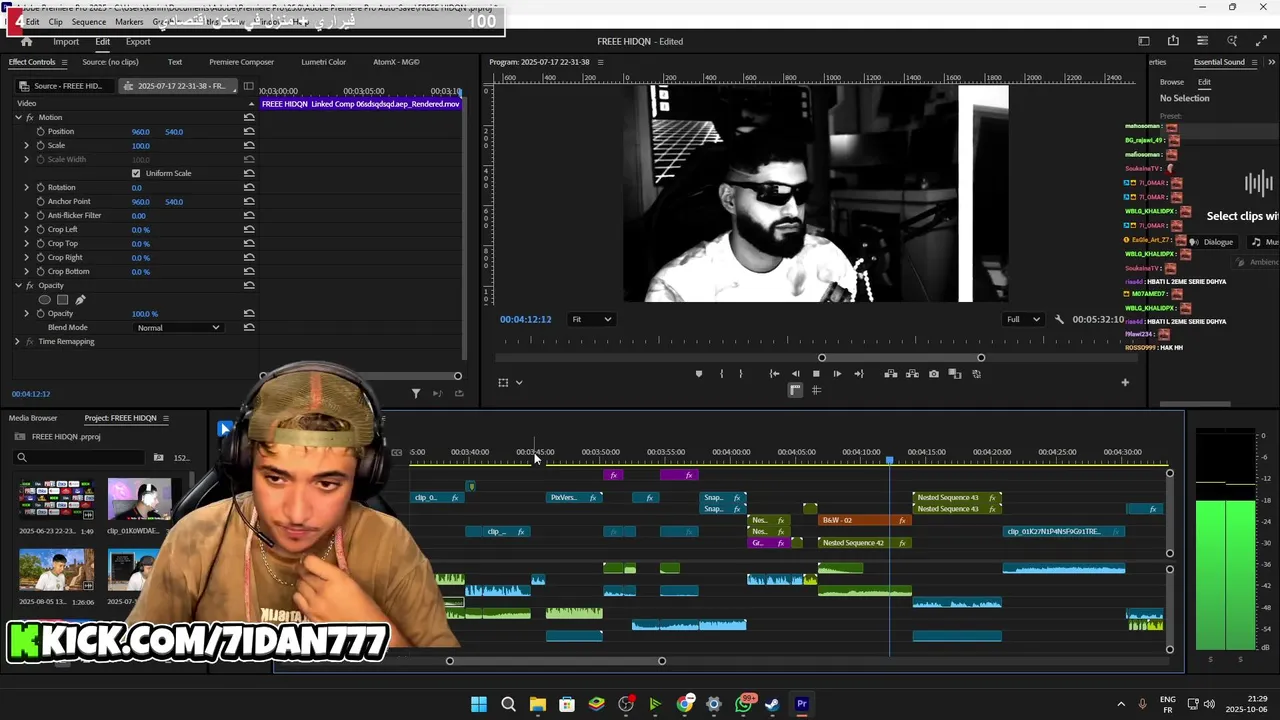
Task: Expand the Crop Top property
Action: click(x=27, y=243)
